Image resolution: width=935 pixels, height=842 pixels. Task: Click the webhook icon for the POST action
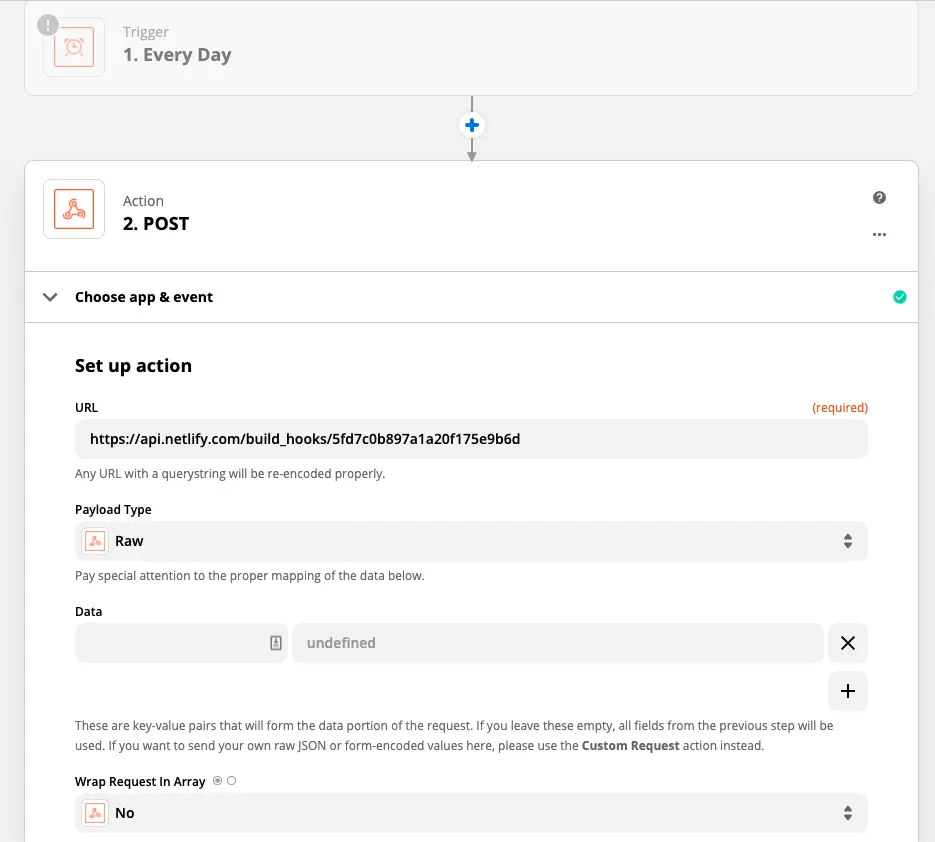[74, 209]
